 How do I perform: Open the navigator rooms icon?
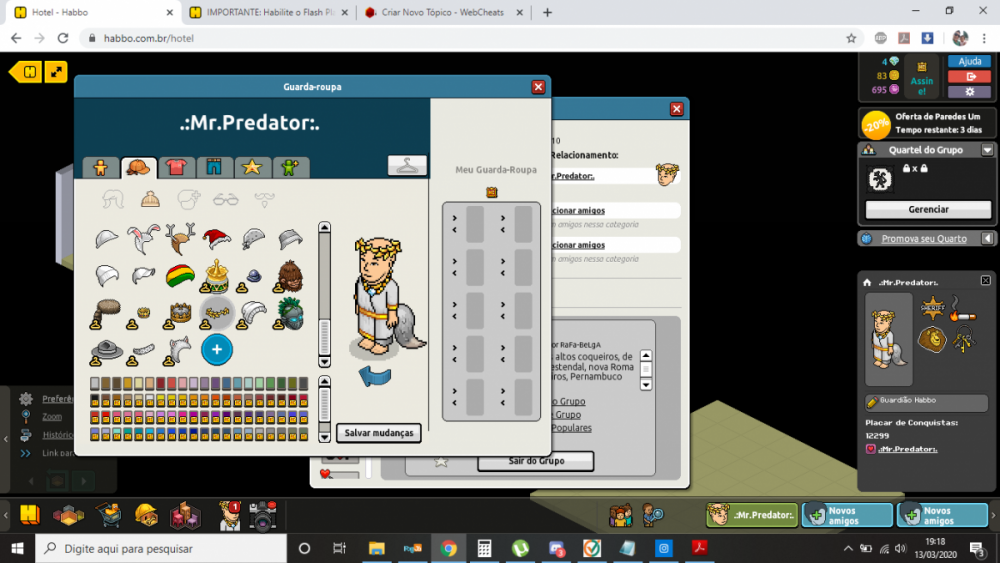click(69, 515)
